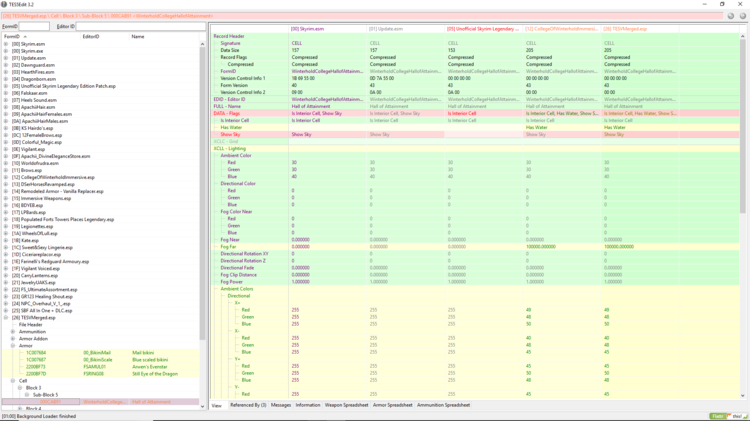Screen dimensions: 750x421
Task: Open the Weapon Spreadsheet tab
Action: [346, 405]
